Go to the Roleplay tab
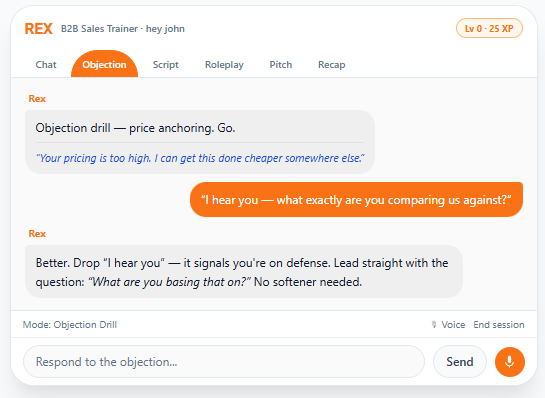 pyautogui.click(x=224, y=65)
